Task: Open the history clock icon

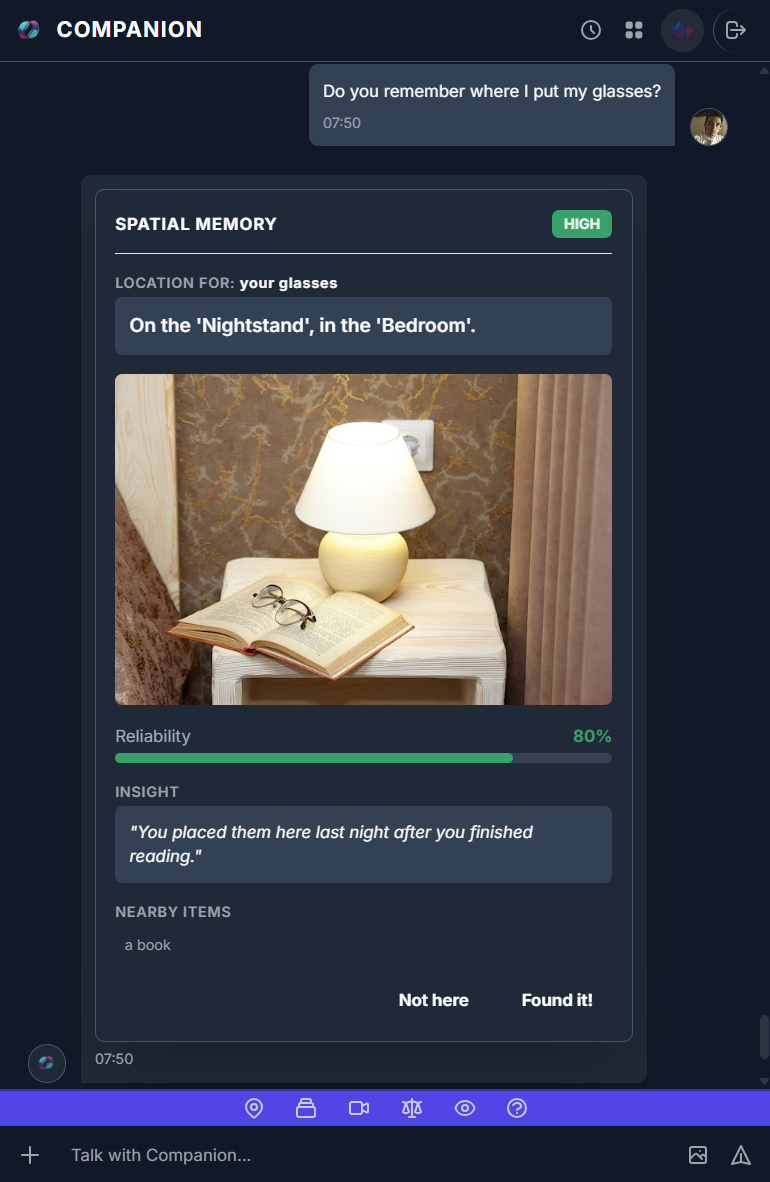Action: (x=591, y=30)
